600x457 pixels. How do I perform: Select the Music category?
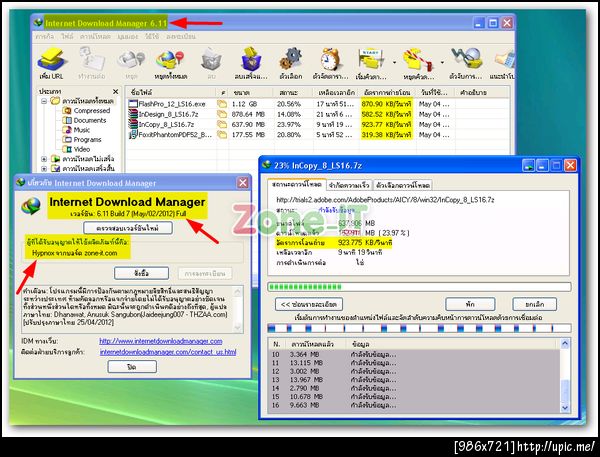[77, 130]
